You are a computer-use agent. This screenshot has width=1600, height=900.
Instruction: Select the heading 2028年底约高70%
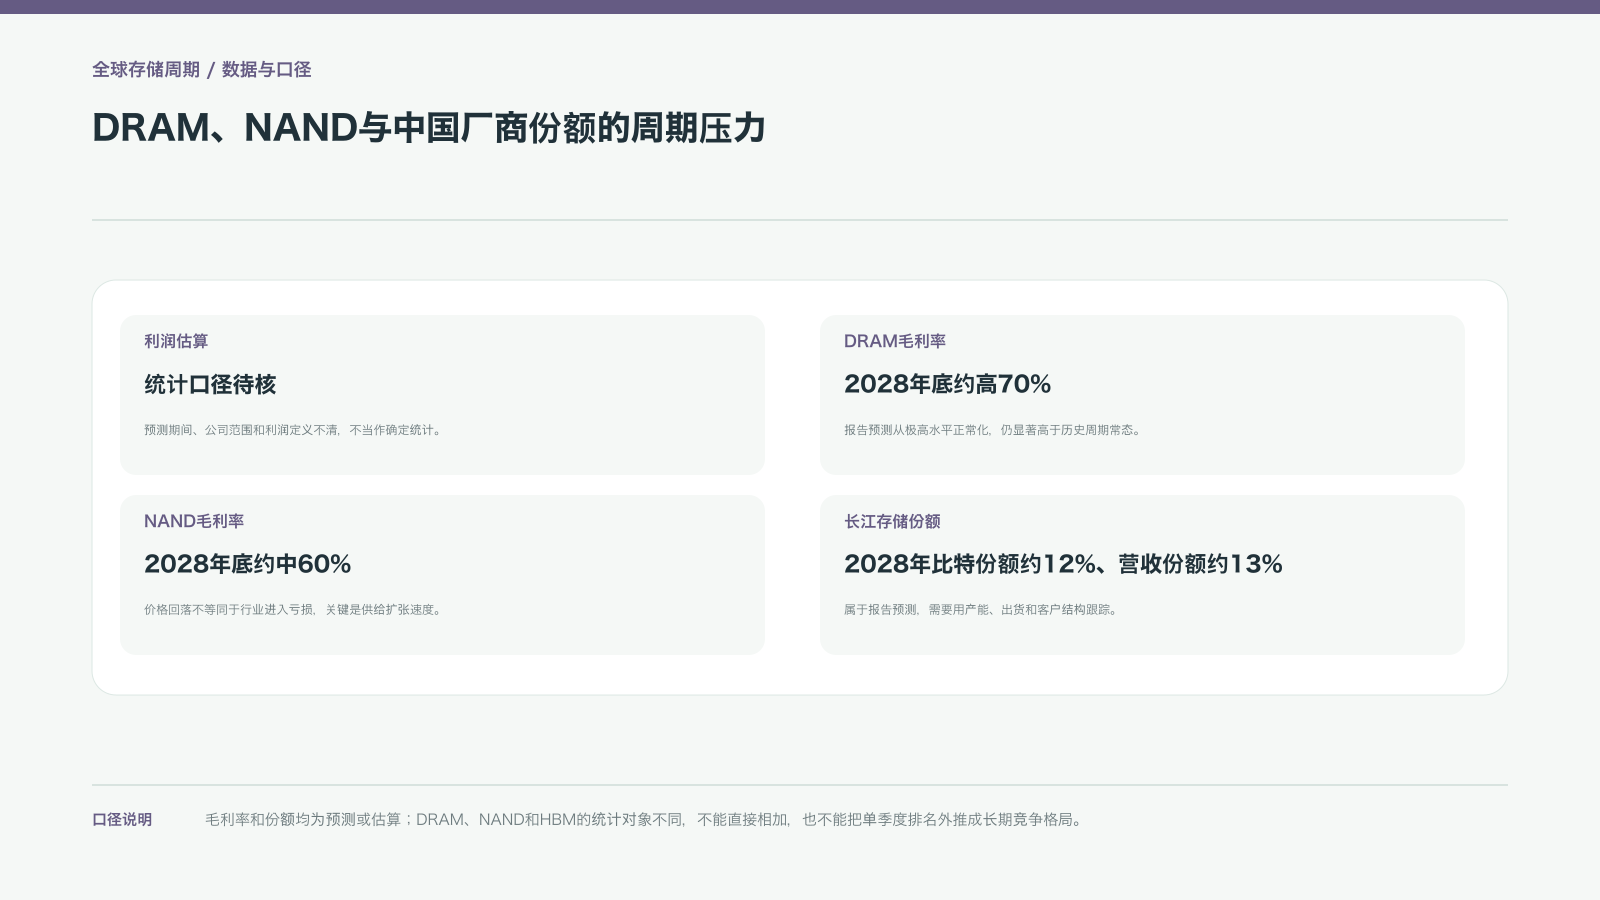point(947,384)
